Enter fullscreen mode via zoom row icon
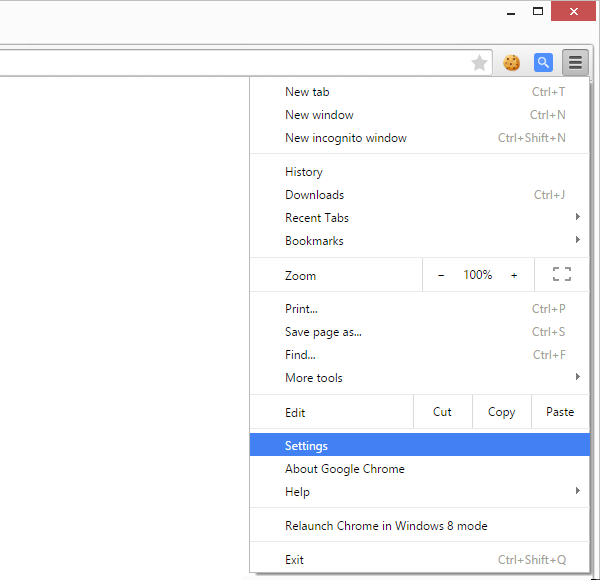This screenshot has height=580, width=600. pyautogui.click(x=561, y=275)
